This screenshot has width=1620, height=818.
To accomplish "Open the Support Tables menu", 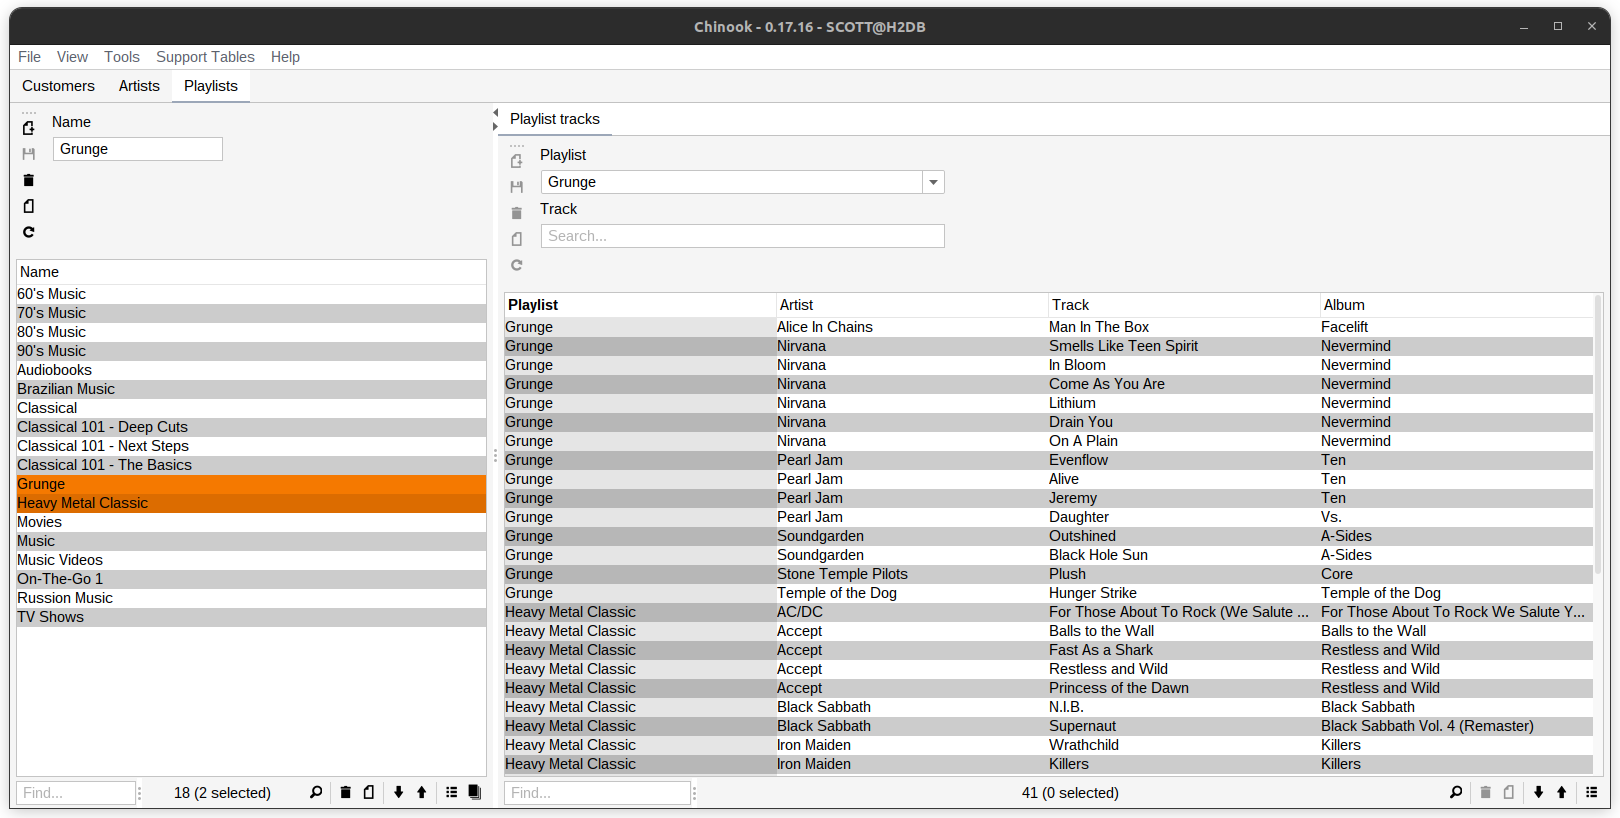I will (205, 57).
